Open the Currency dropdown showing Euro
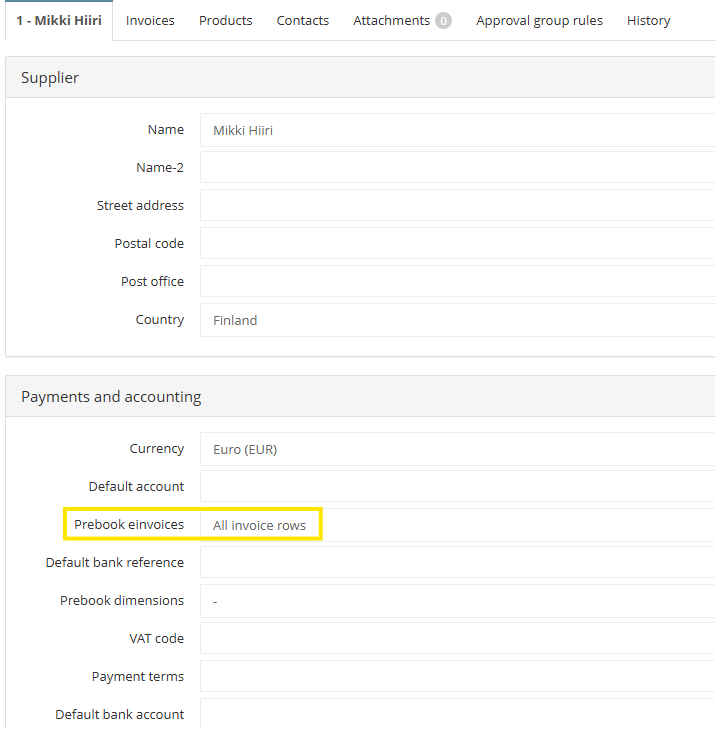 pos(457,449)
